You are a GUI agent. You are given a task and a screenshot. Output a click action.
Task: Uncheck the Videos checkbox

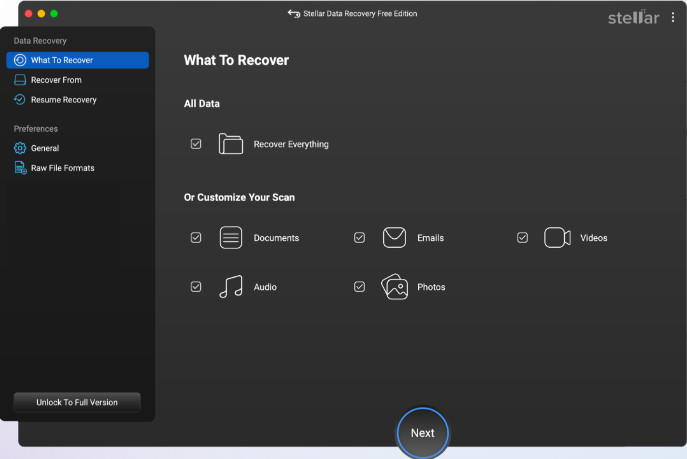[x=522, y=237]
